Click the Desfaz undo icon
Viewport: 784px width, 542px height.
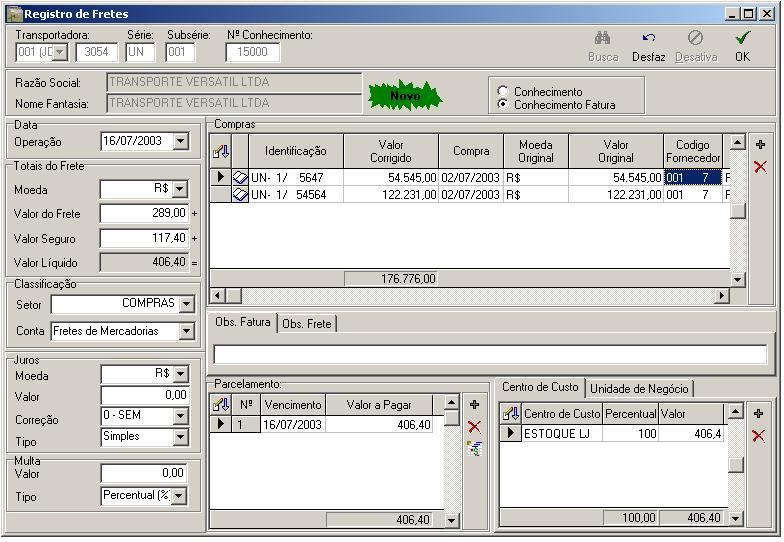[x=648, y=39]
